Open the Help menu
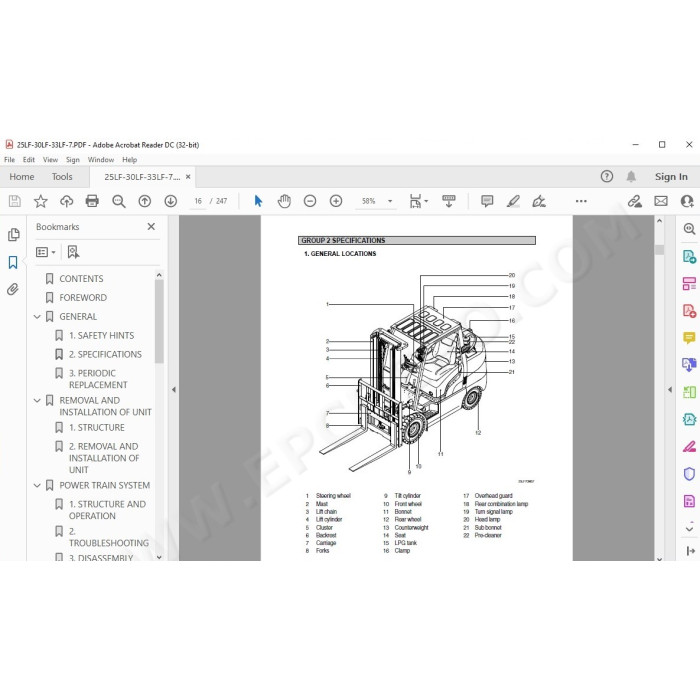 [x=129, y=160]
